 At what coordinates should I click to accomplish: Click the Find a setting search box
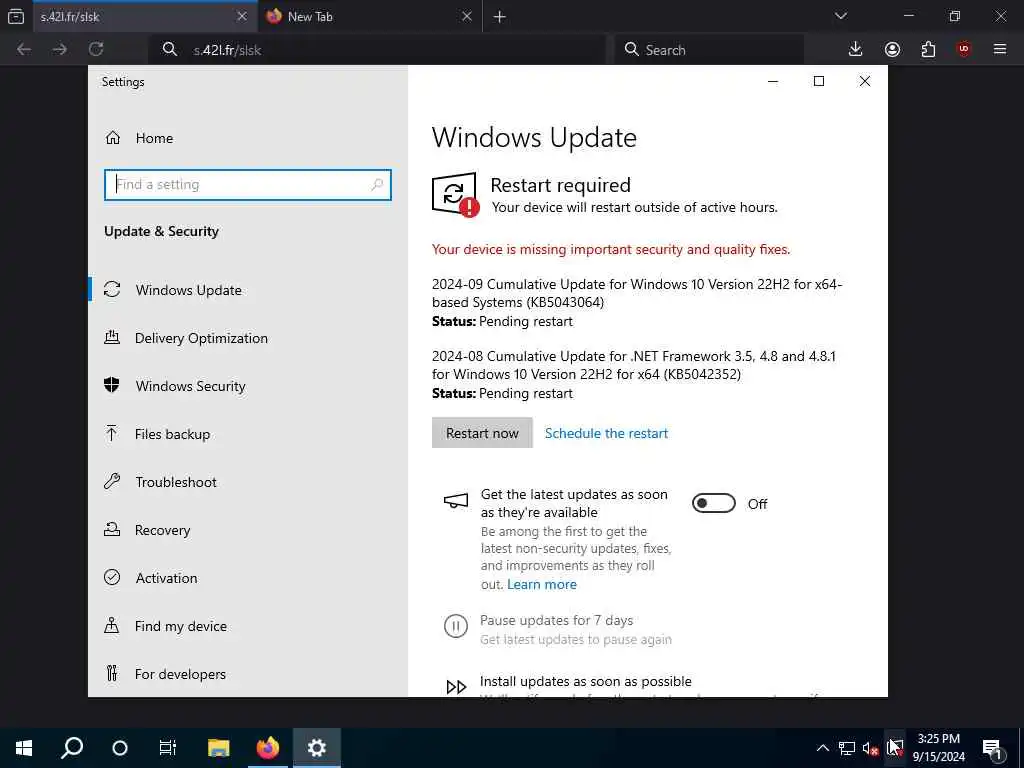(x=248, y=185)
